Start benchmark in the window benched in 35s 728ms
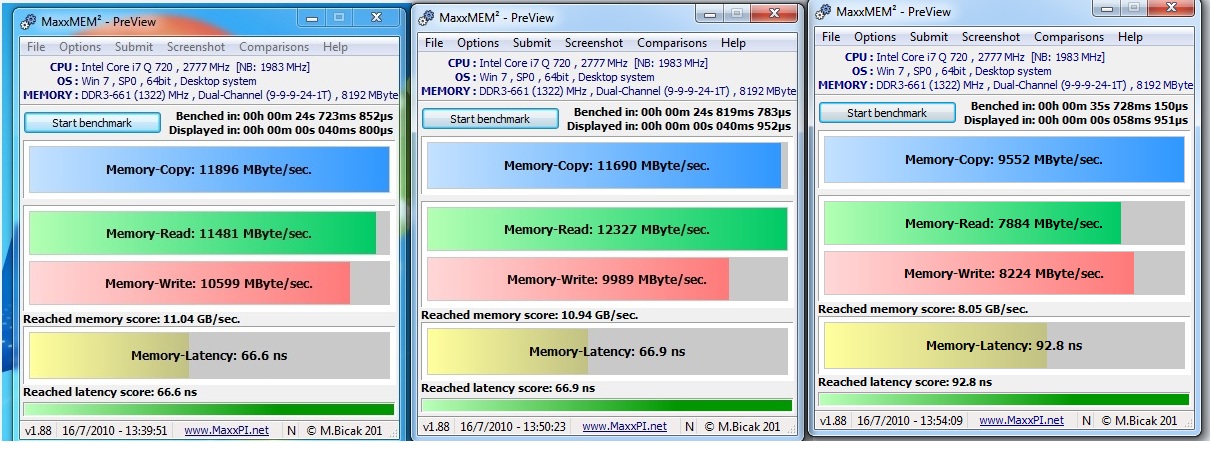This screenshot has height=451, width=1210. 887,113
